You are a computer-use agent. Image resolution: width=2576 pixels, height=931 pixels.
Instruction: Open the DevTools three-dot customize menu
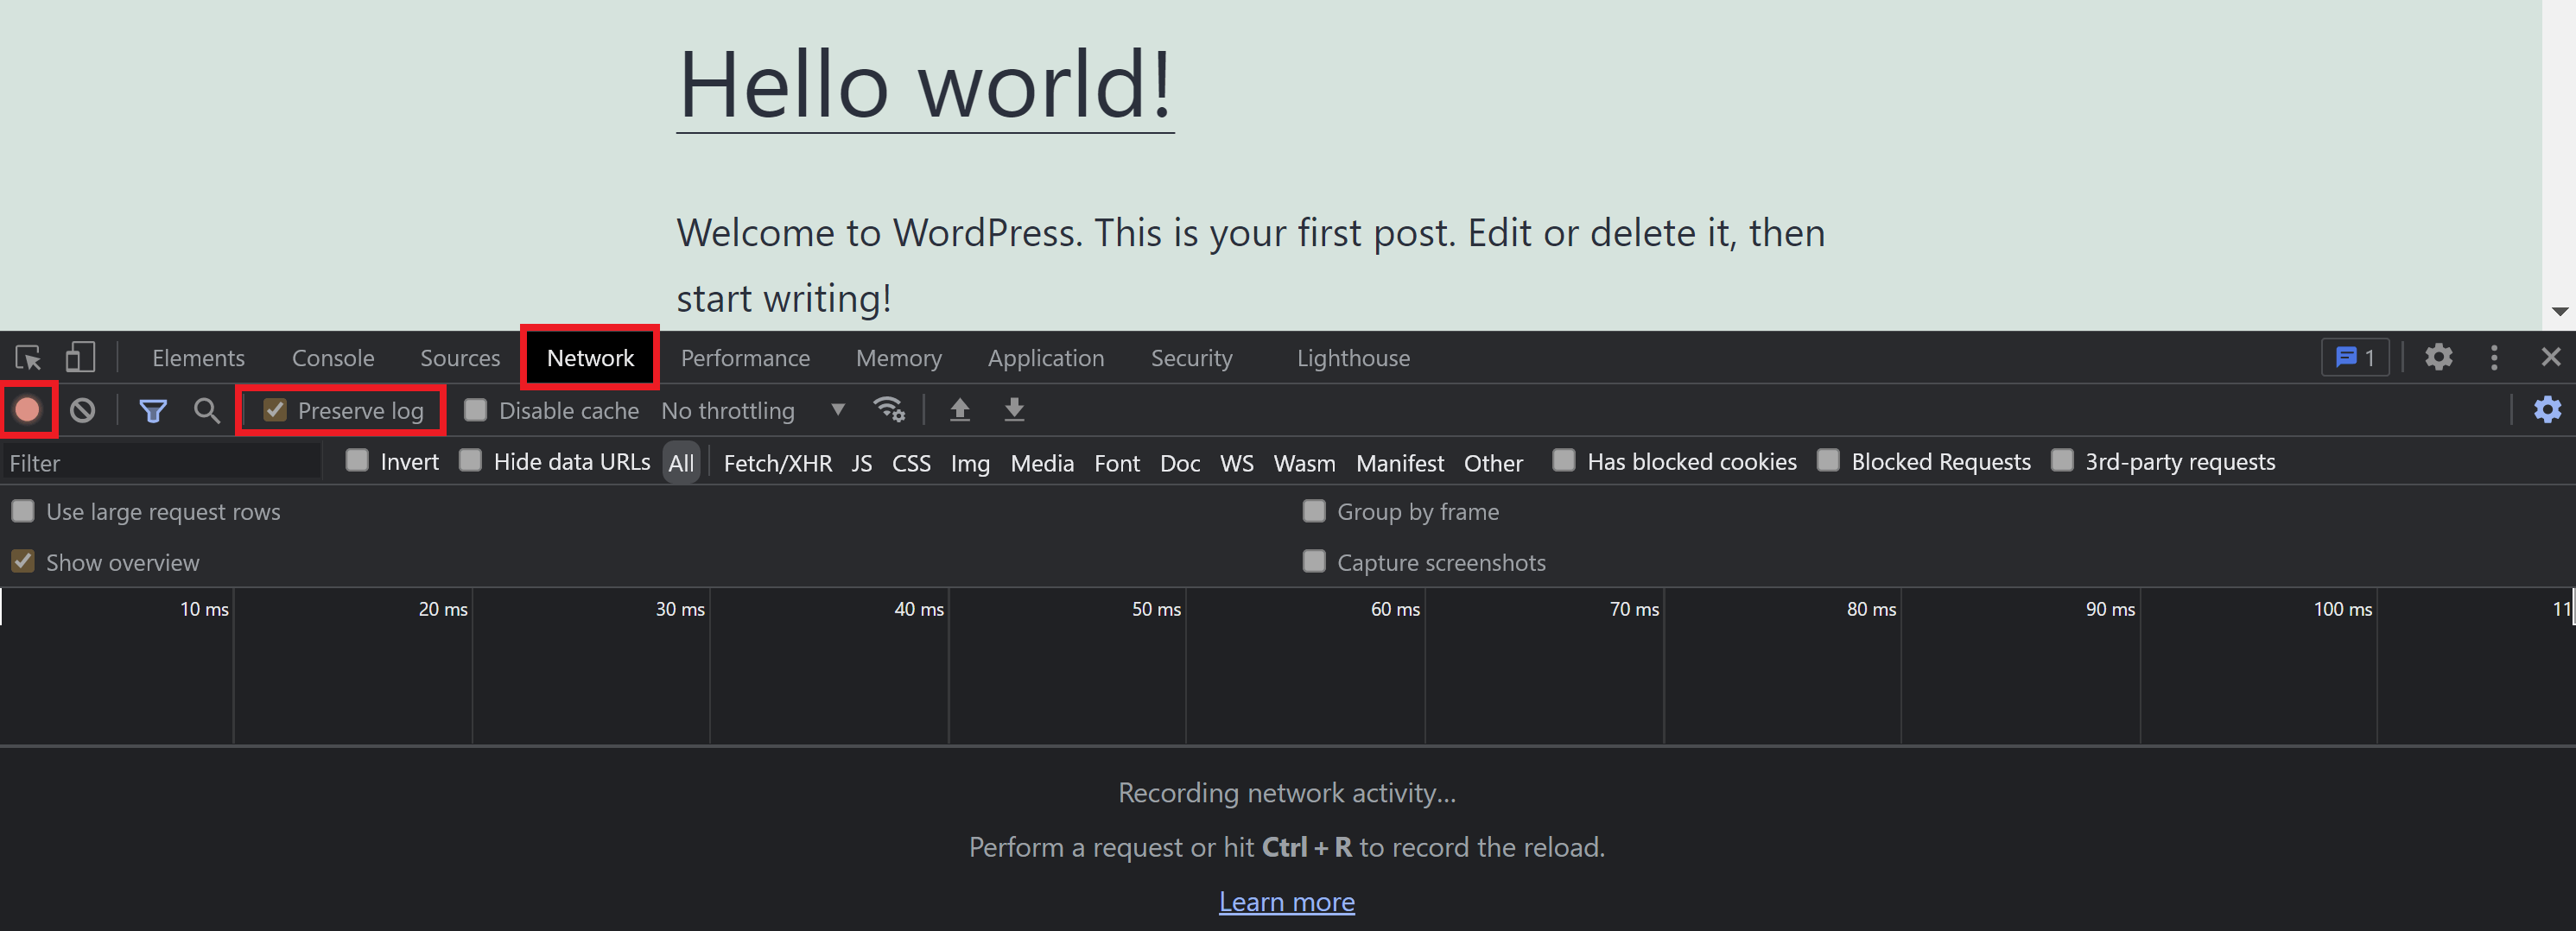(2494, 357)
